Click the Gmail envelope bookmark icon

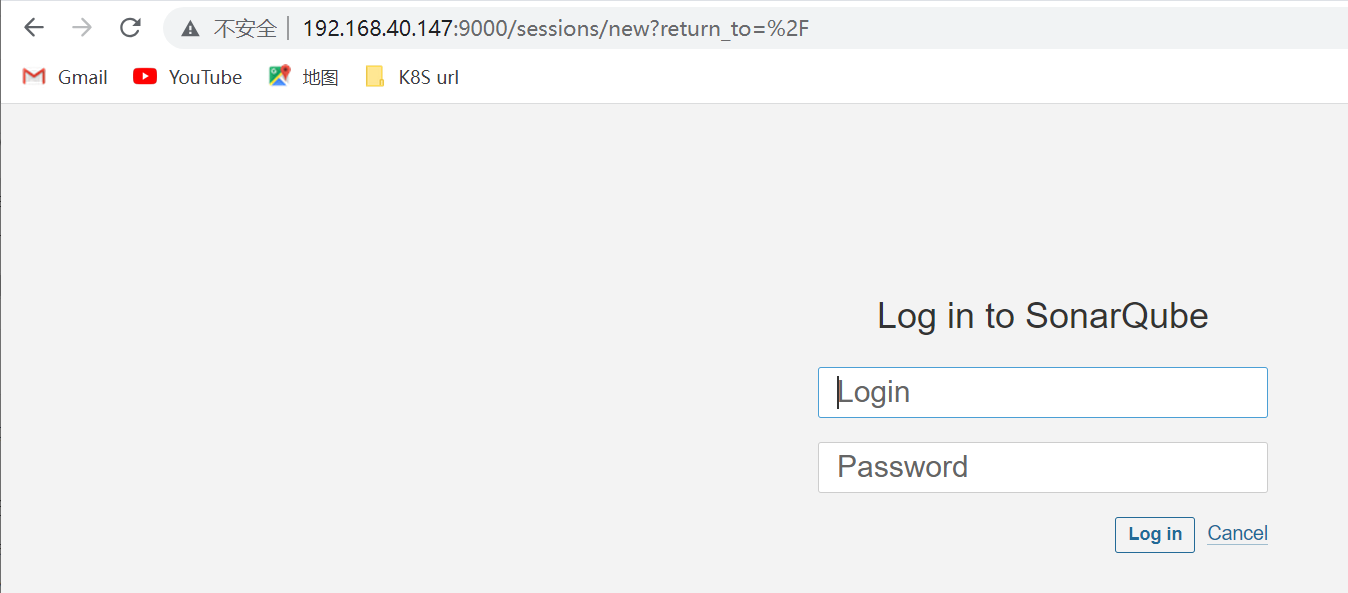34,77
